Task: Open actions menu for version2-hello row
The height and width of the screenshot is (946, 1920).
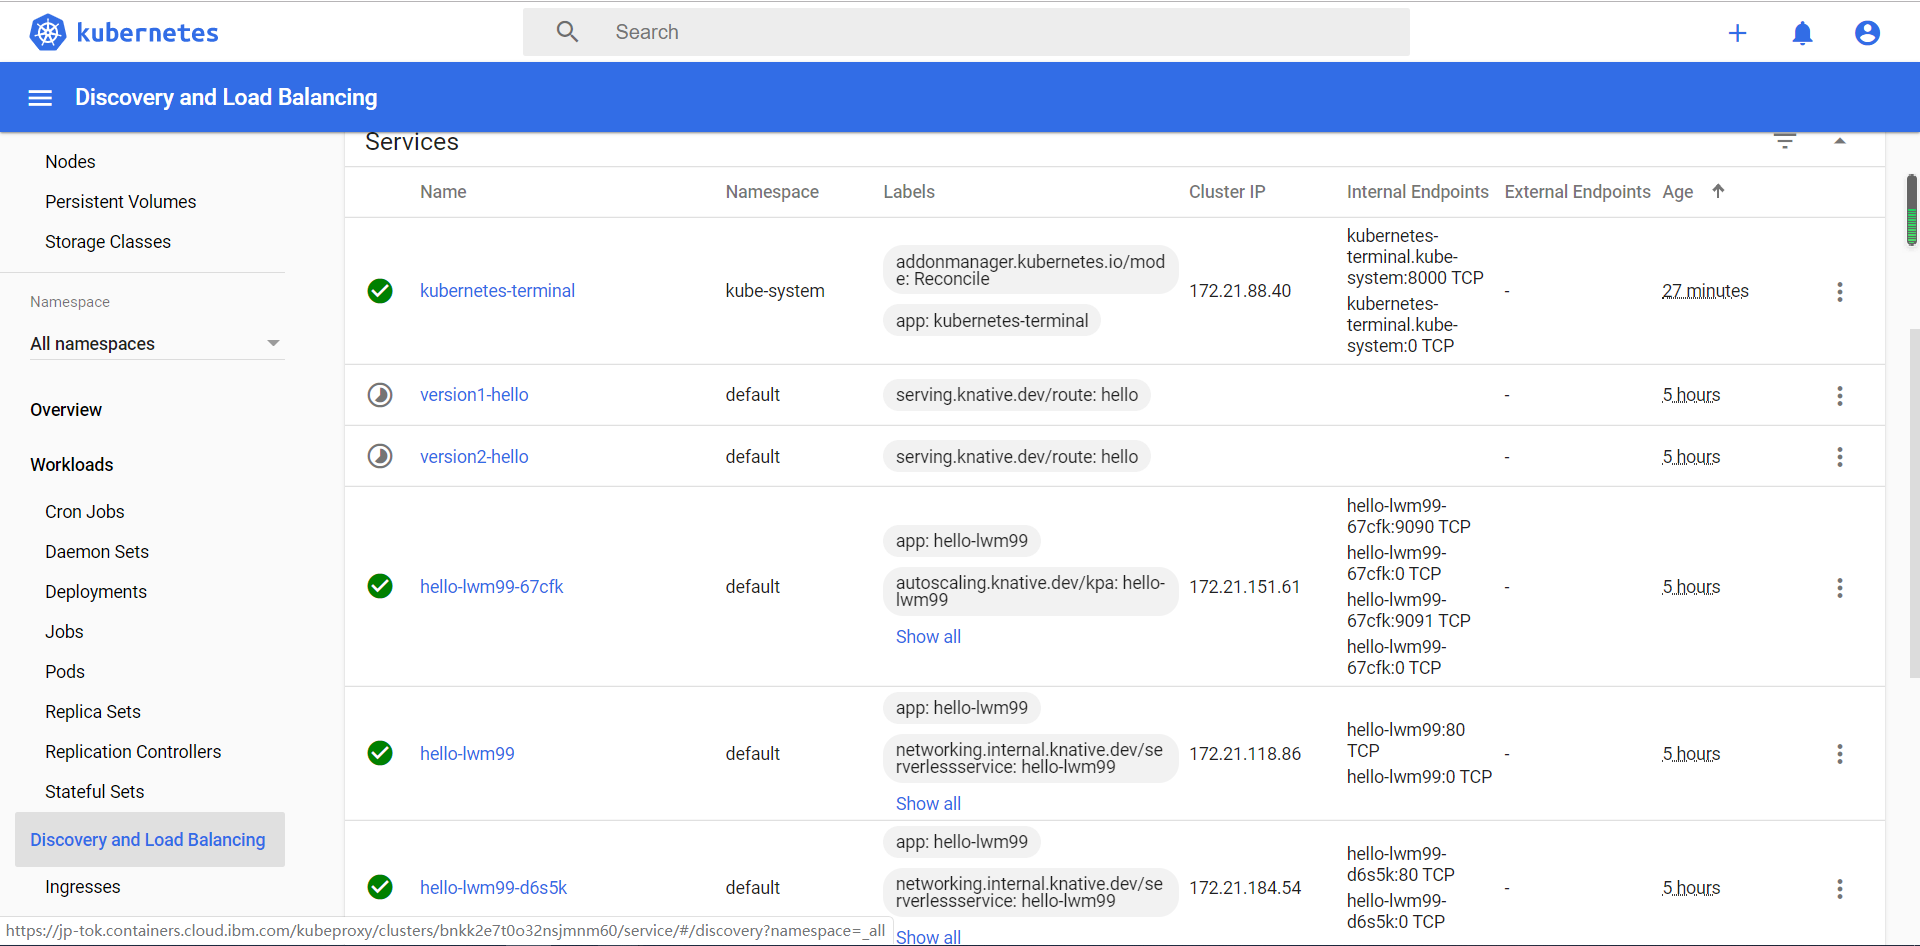Action: tap(1839, 457)
